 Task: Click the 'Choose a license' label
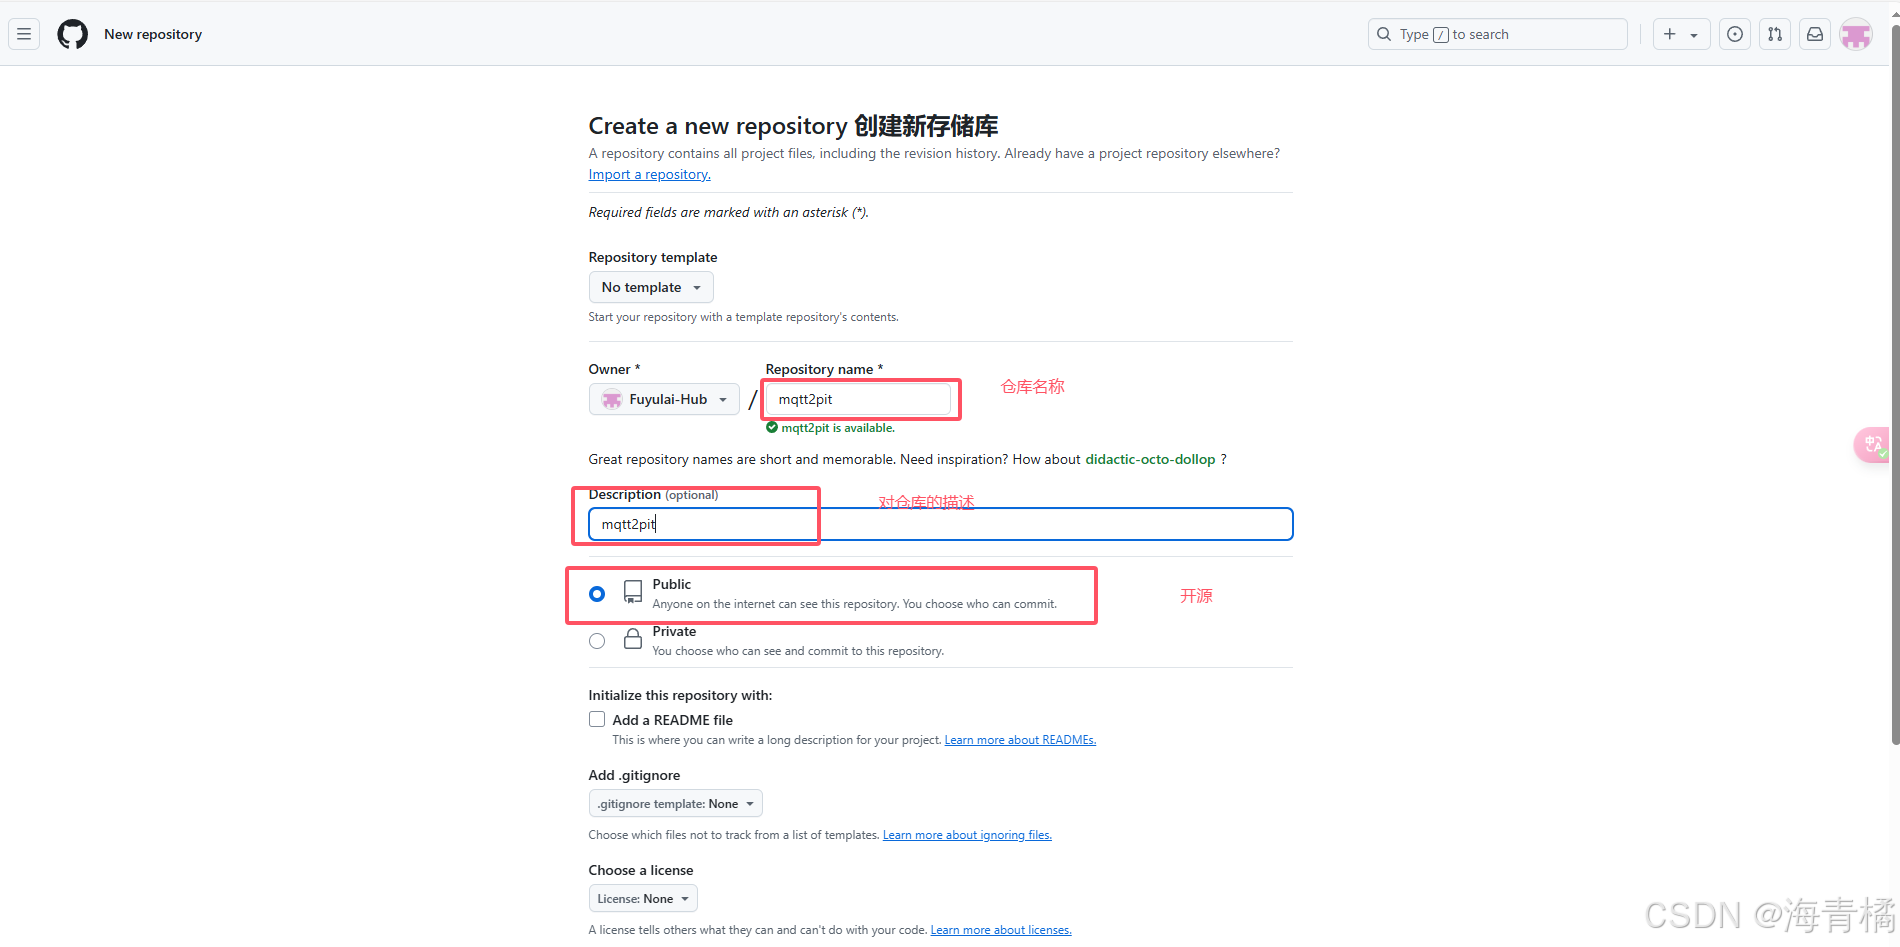pyautogui.click(x=641, y=871)
